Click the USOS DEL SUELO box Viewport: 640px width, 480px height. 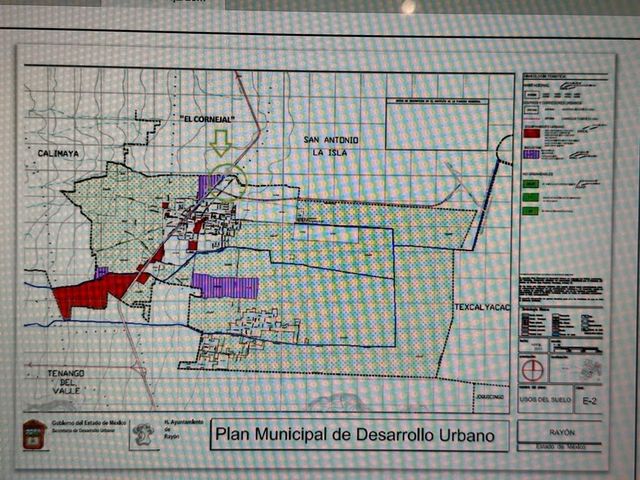coord(545,400)
